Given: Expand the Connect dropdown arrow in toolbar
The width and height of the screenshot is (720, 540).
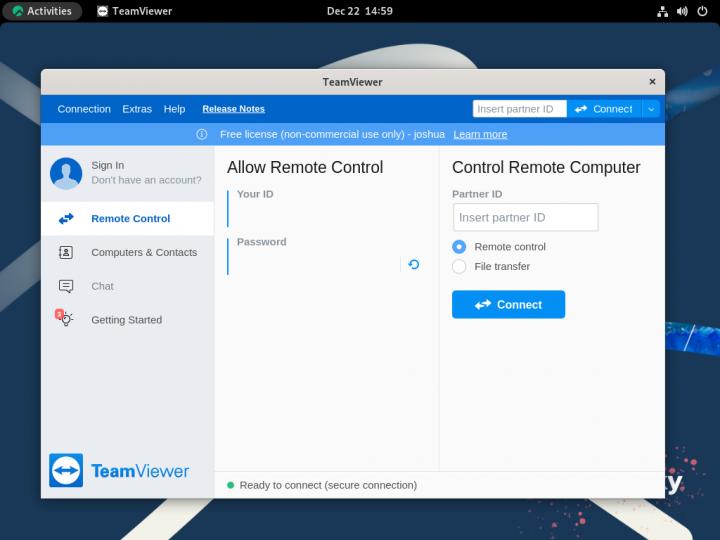Looking at the screenshot, I should tap(651, 109).
